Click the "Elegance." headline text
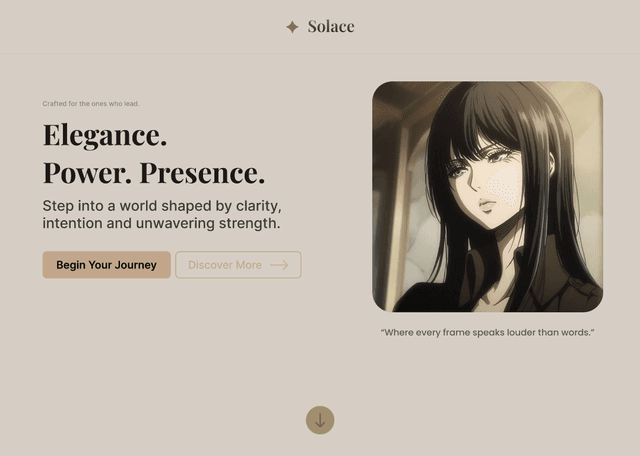 tap(105, 135)
